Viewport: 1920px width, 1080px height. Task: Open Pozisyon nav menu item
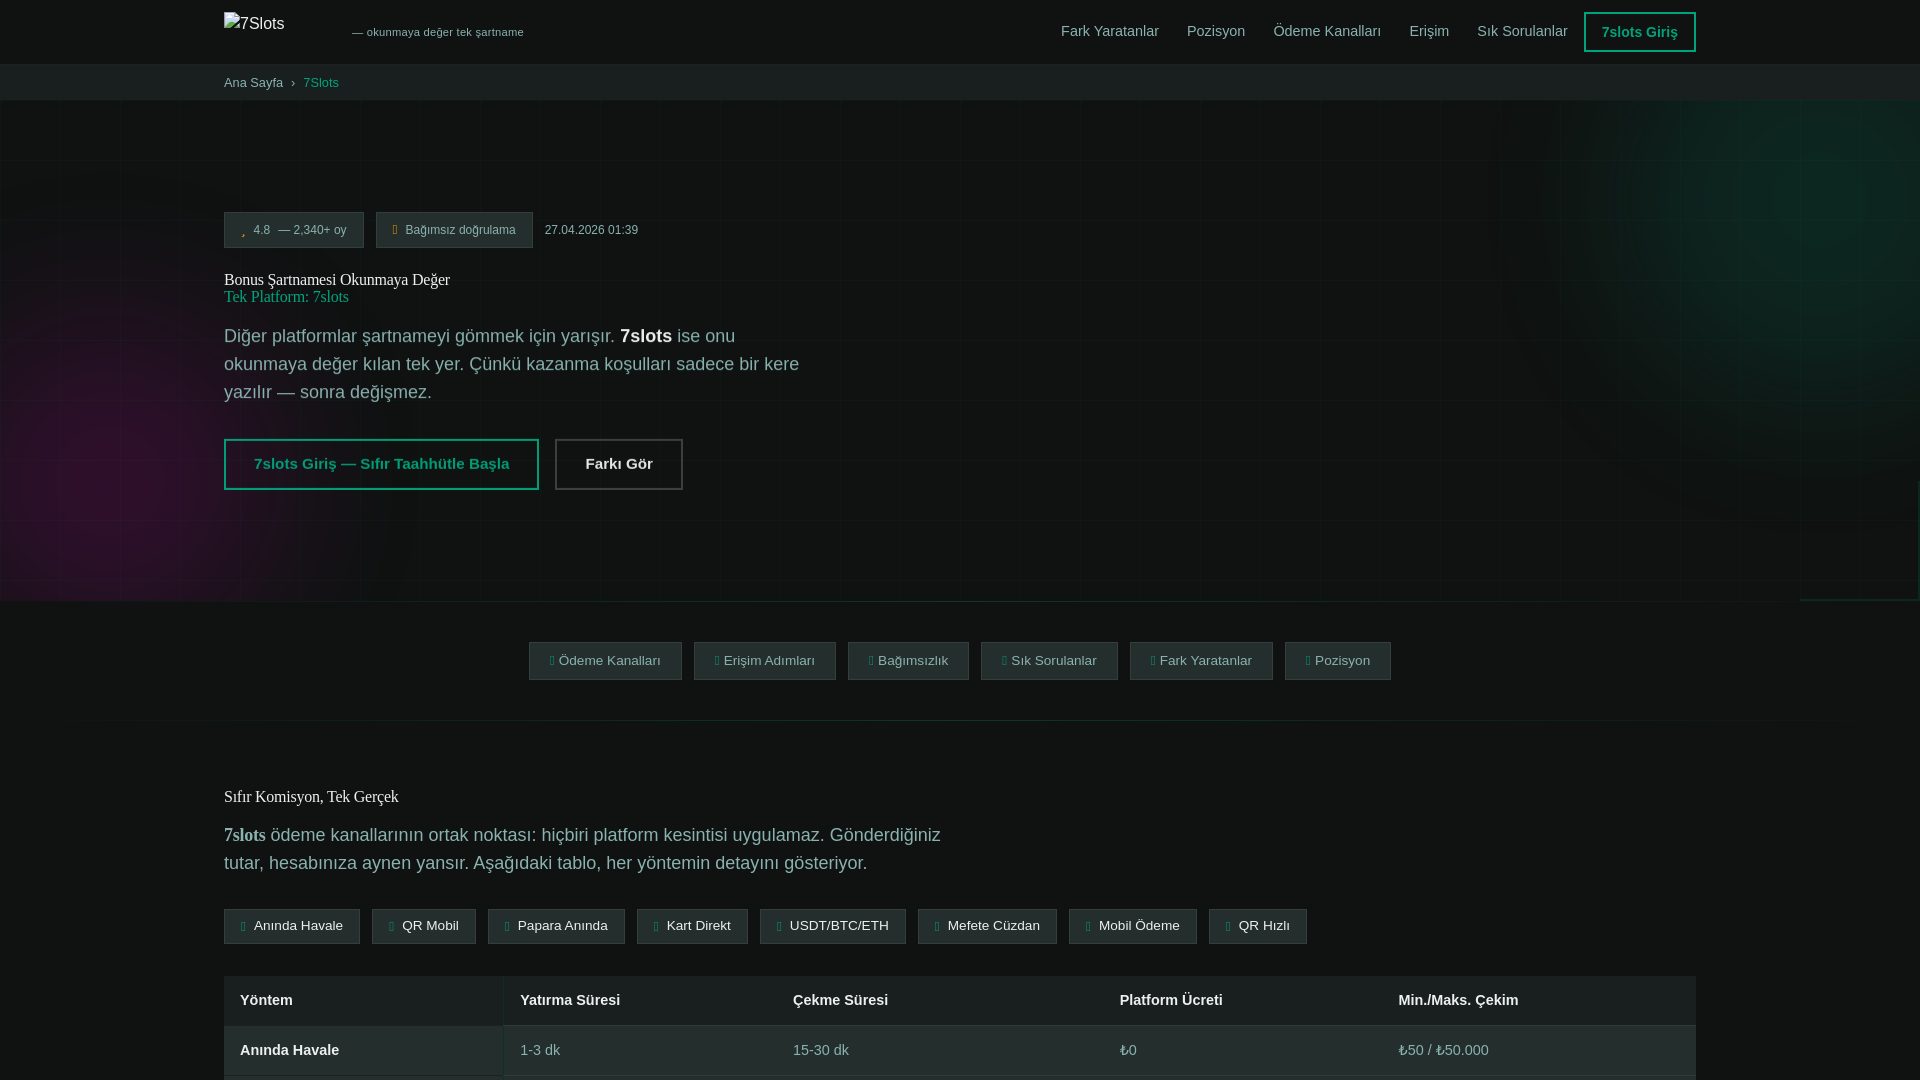coord(1215,31)
